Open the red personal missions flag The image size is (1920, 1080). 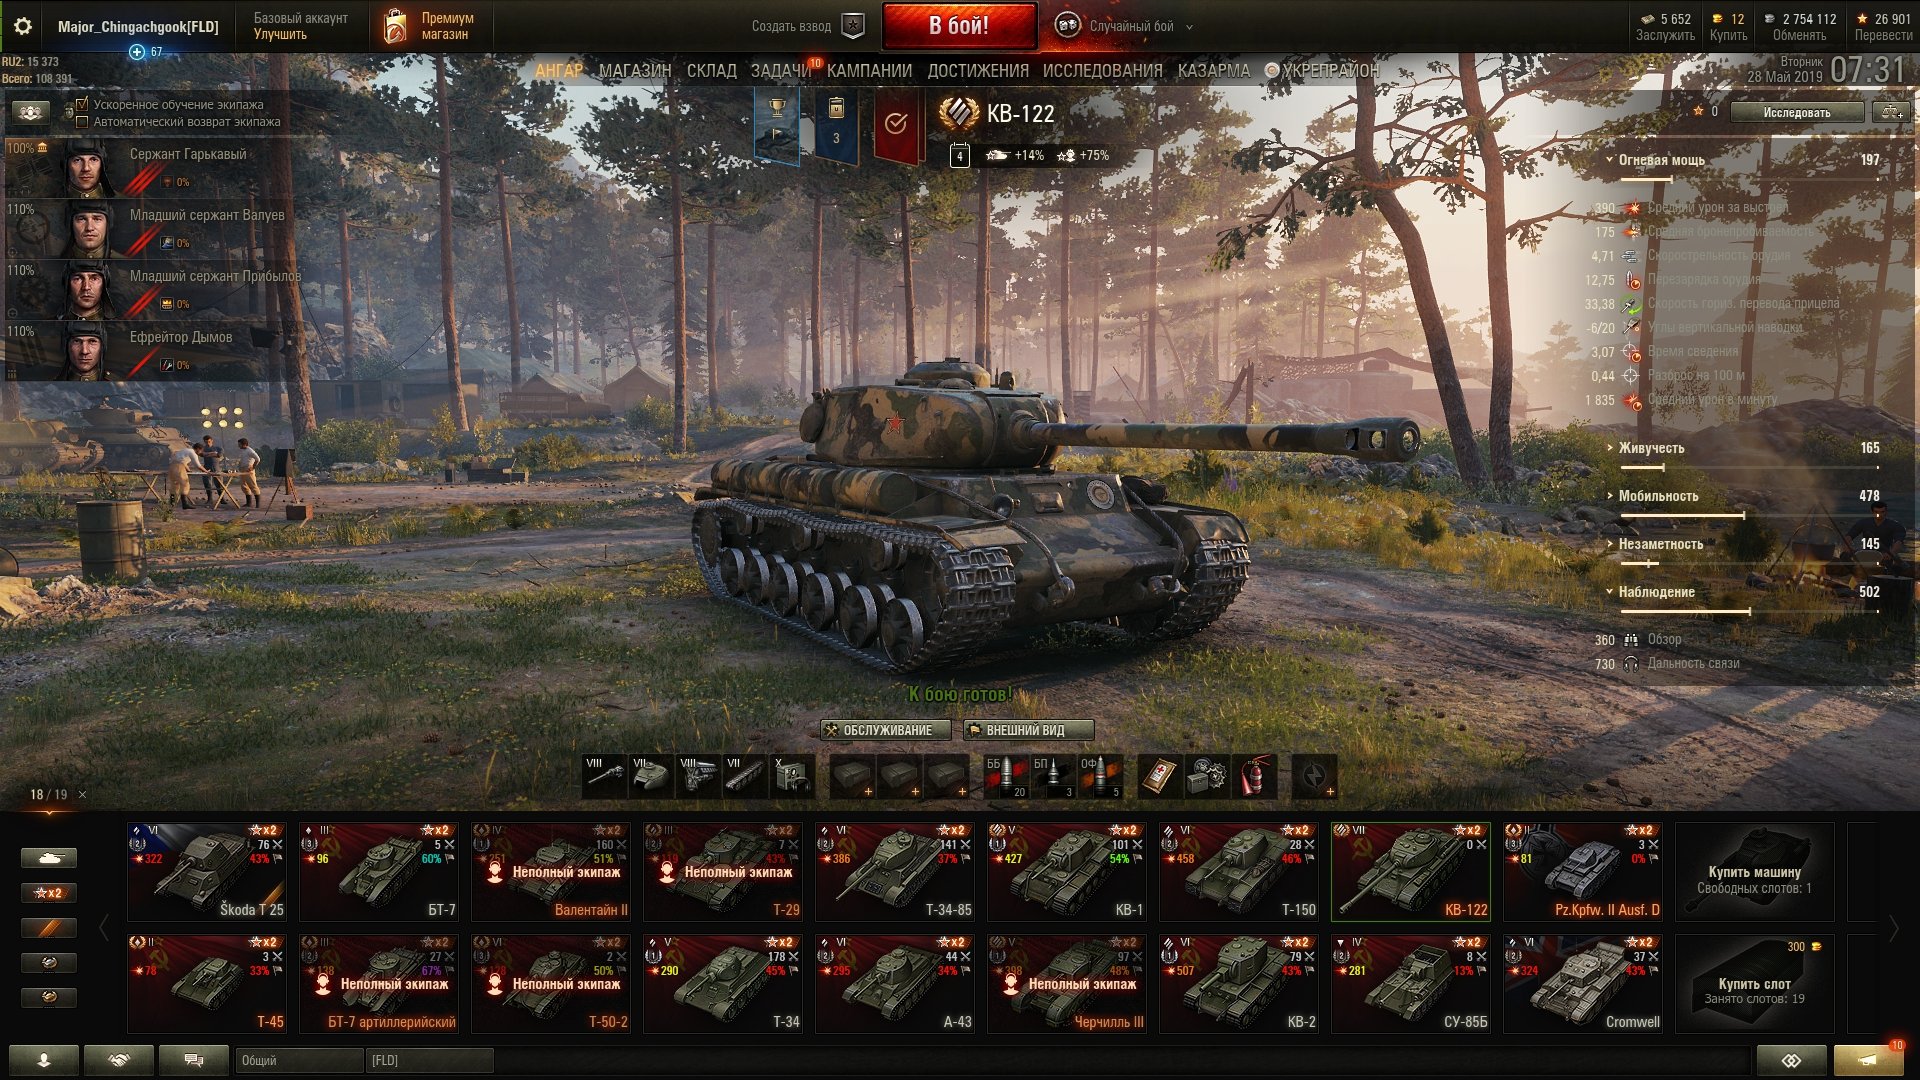pos(896,125)
